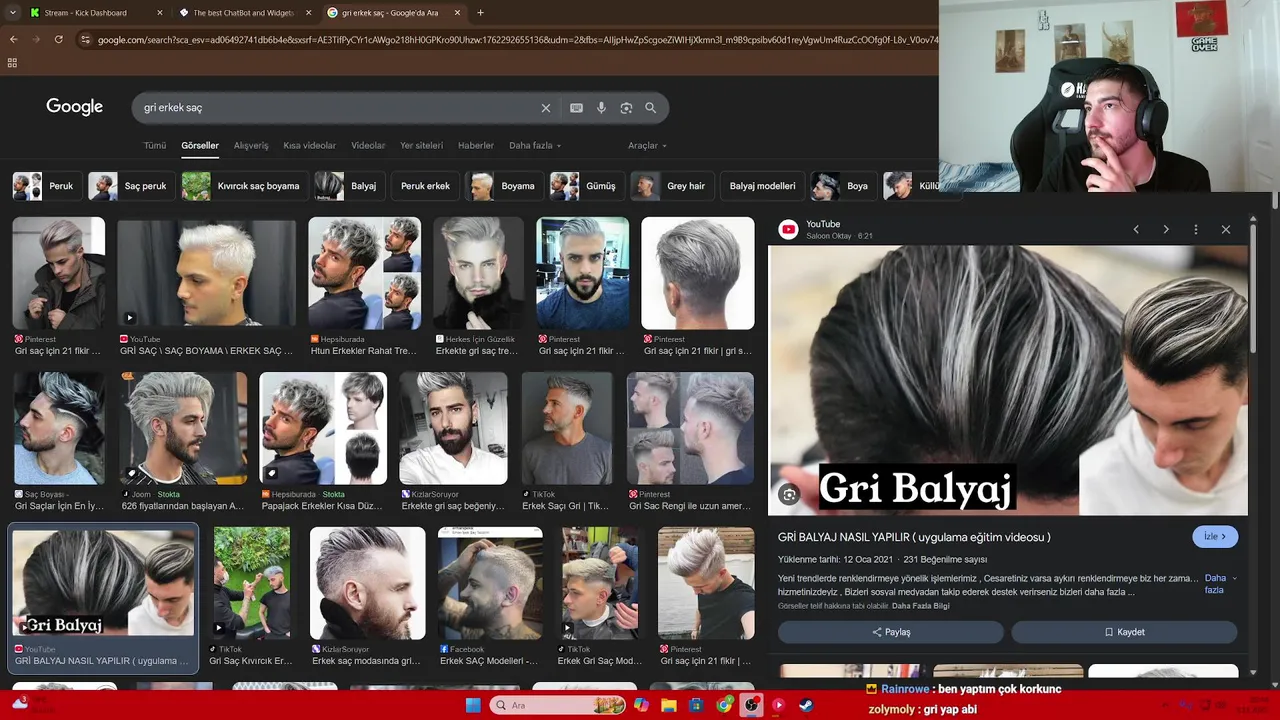Screen dimensions: 1280x720
Task: Focus the search box with gri erkek saç
Action: coord(335,108)
